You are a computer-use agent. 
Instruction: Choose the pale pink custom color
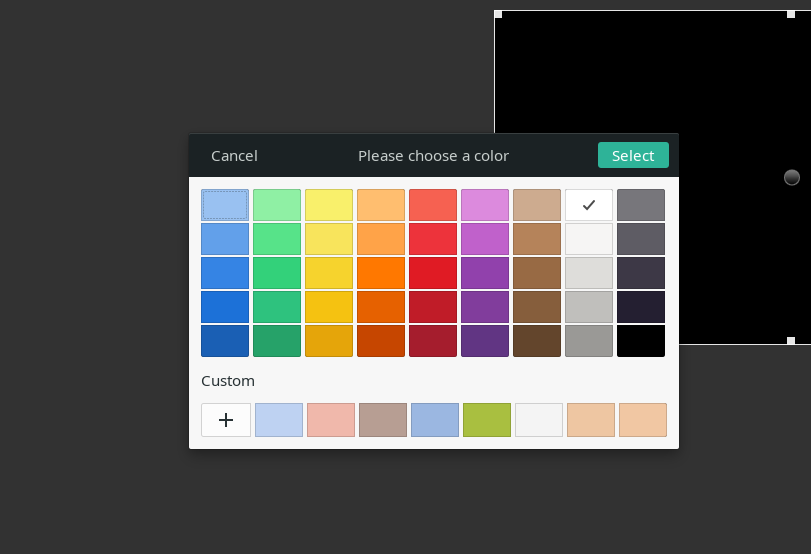(x=331, y=420)
